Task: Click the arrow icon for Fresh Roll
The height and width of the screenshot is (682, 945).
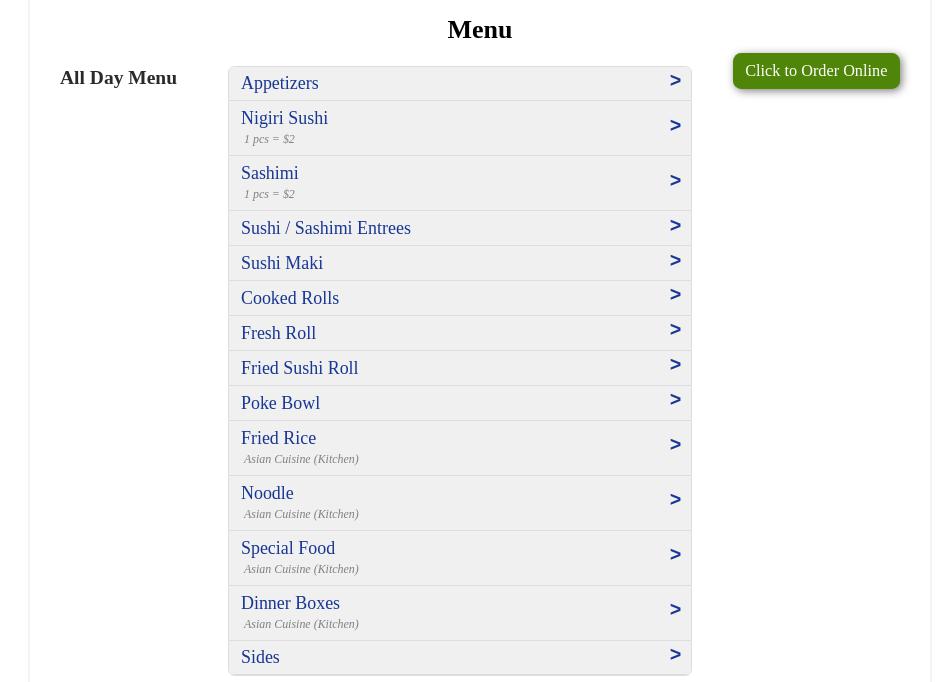Action: click(x=675, y=330)
